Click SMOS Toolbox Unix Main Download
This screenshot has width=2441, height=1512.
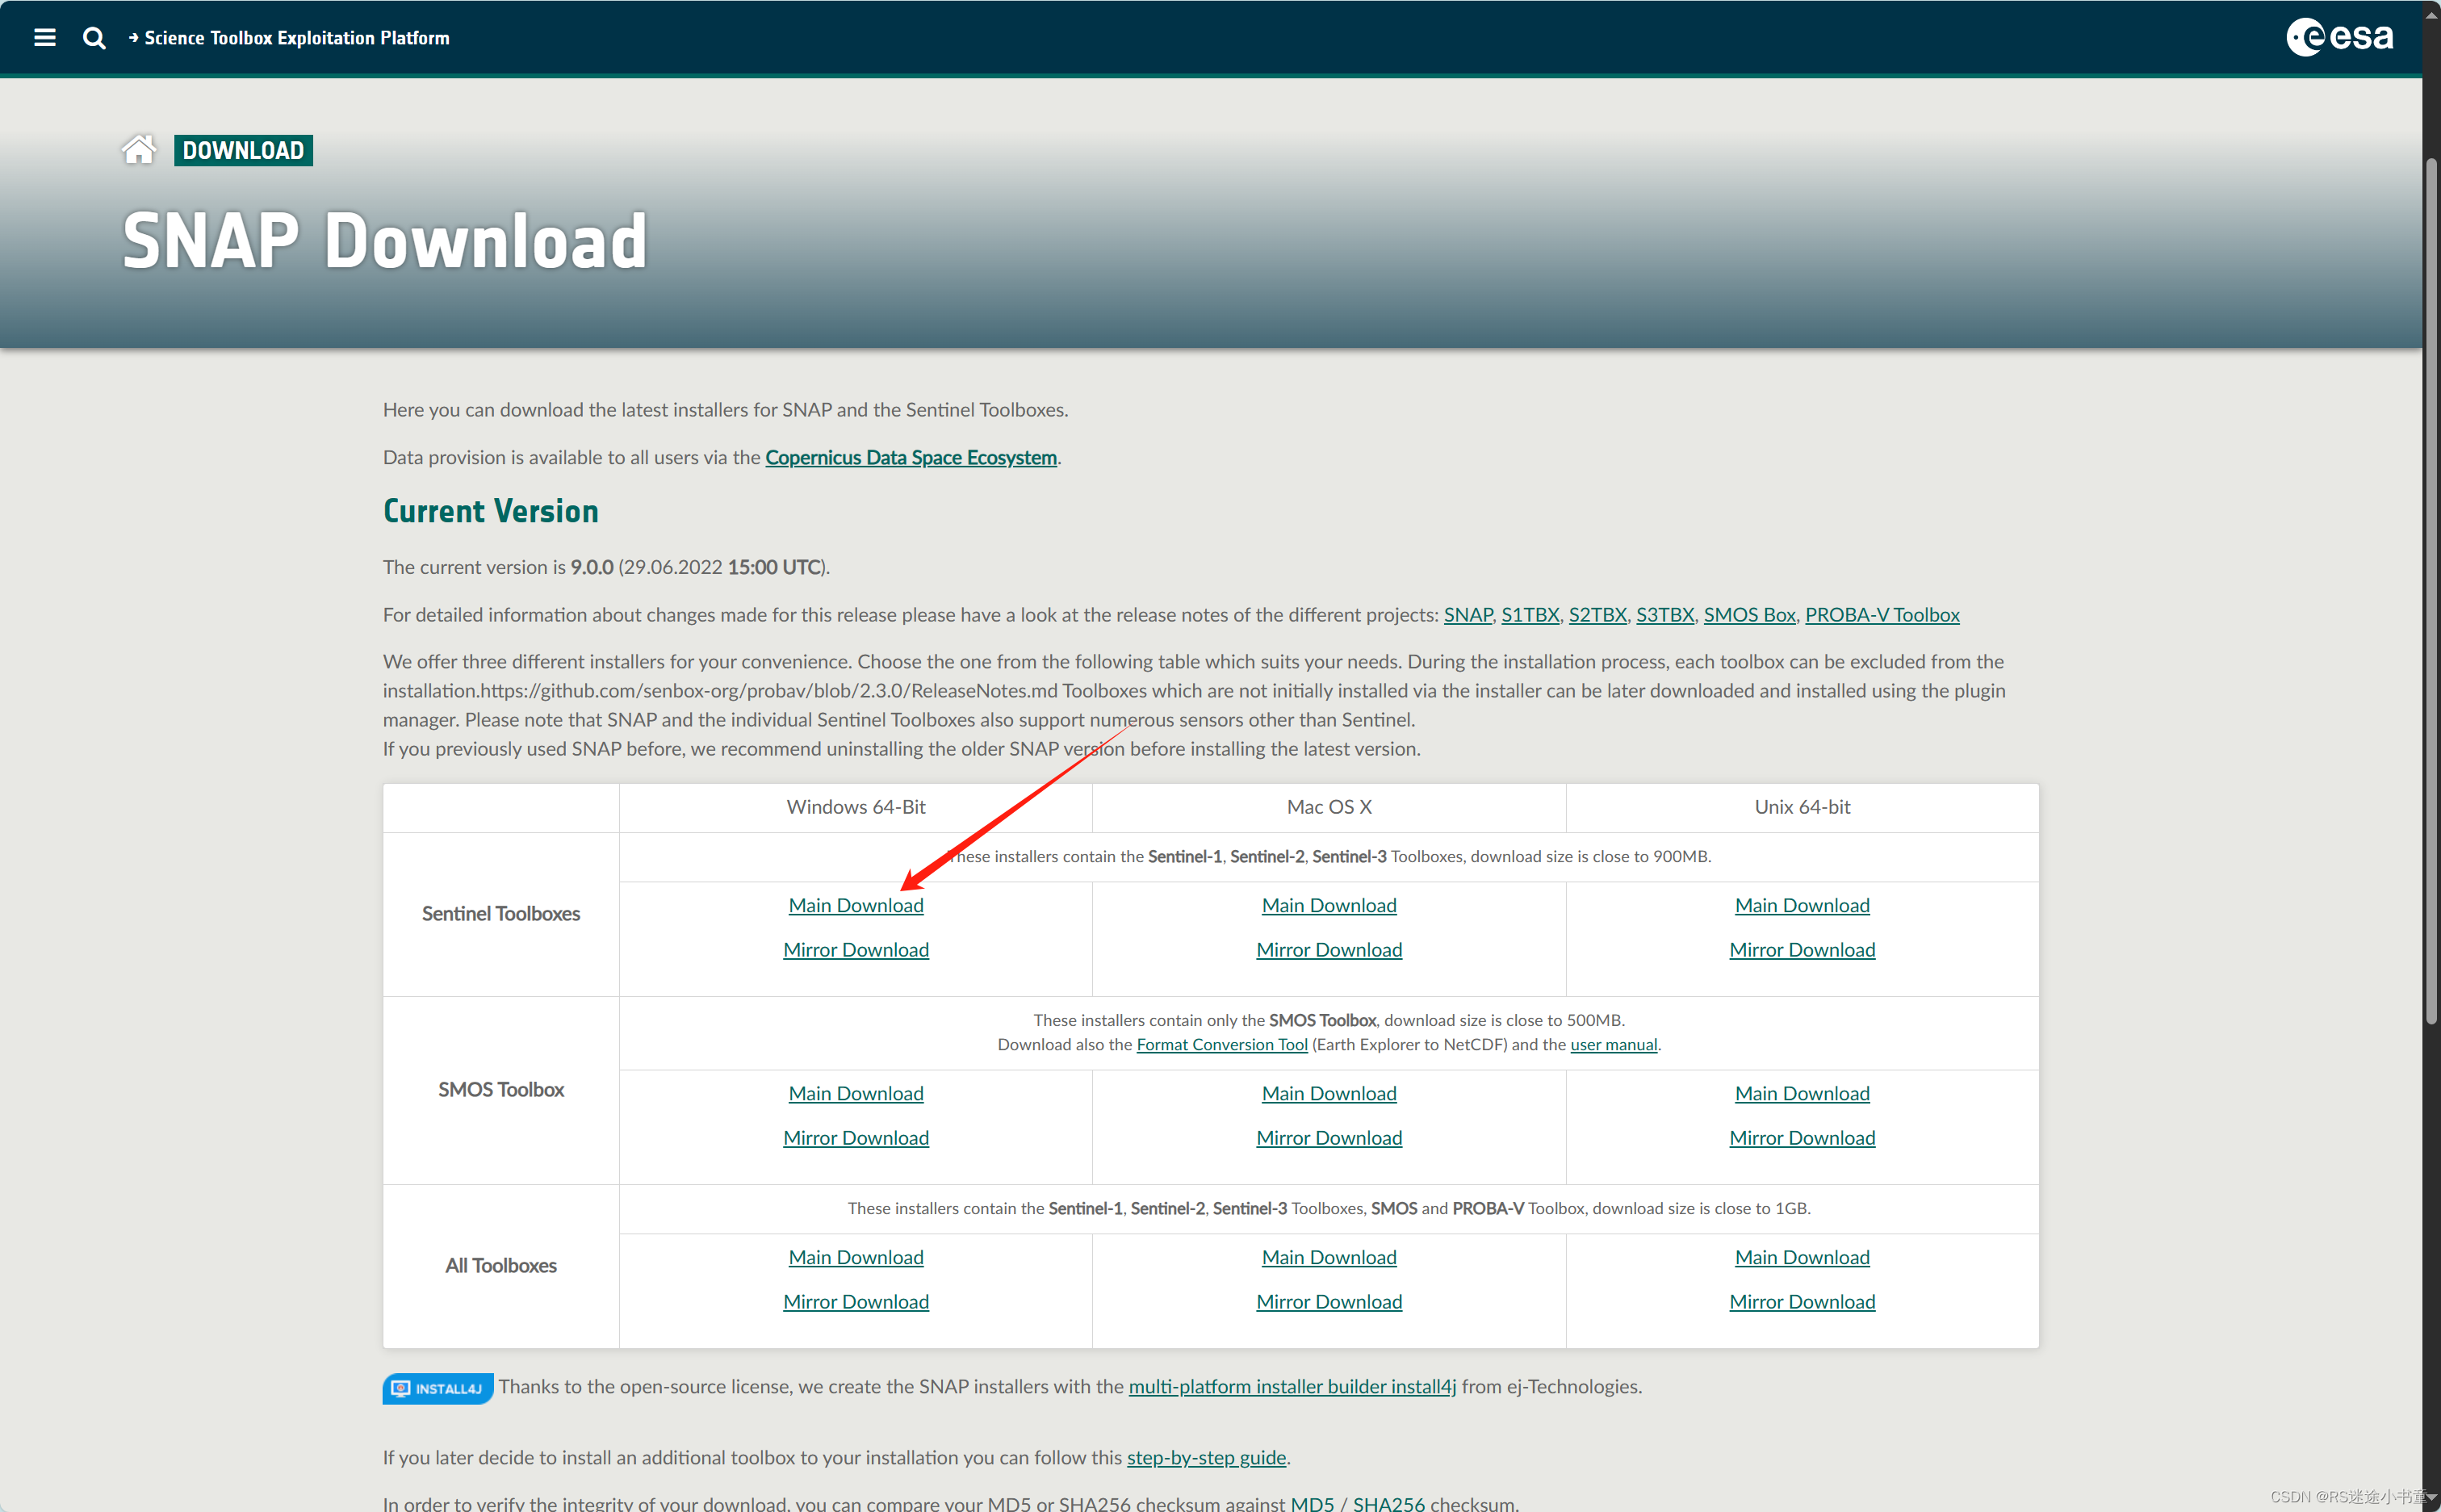[x=1801, y=1093]
